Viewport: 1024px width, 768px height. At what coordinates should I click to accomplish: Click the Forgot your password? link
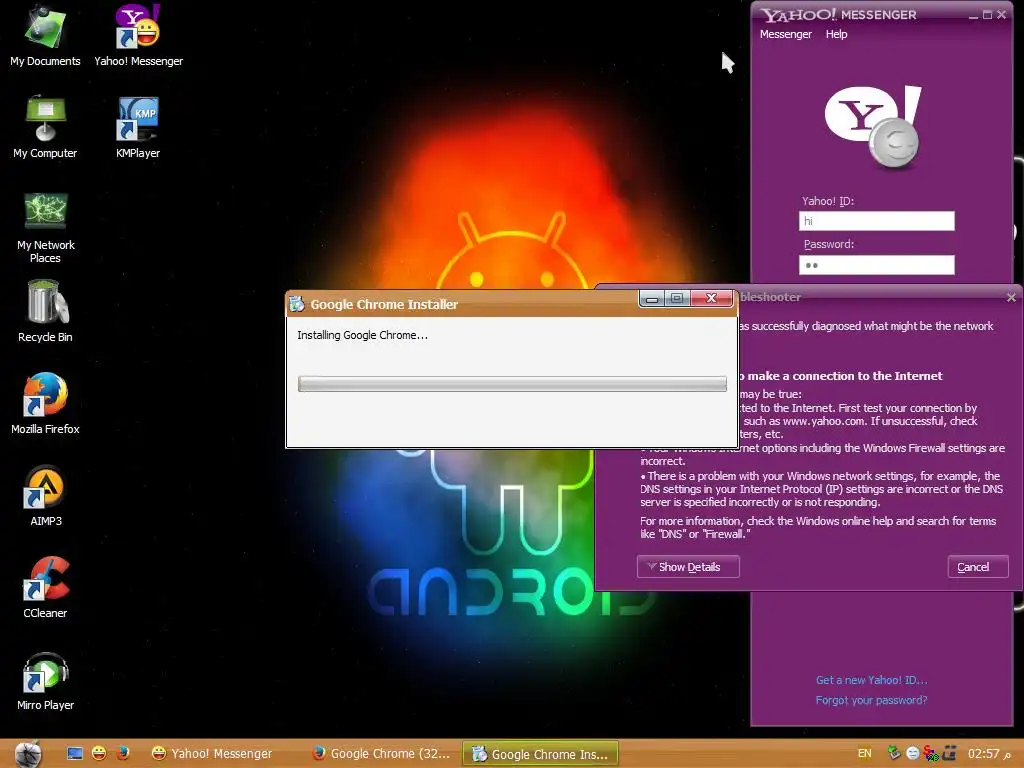(871, 700)
